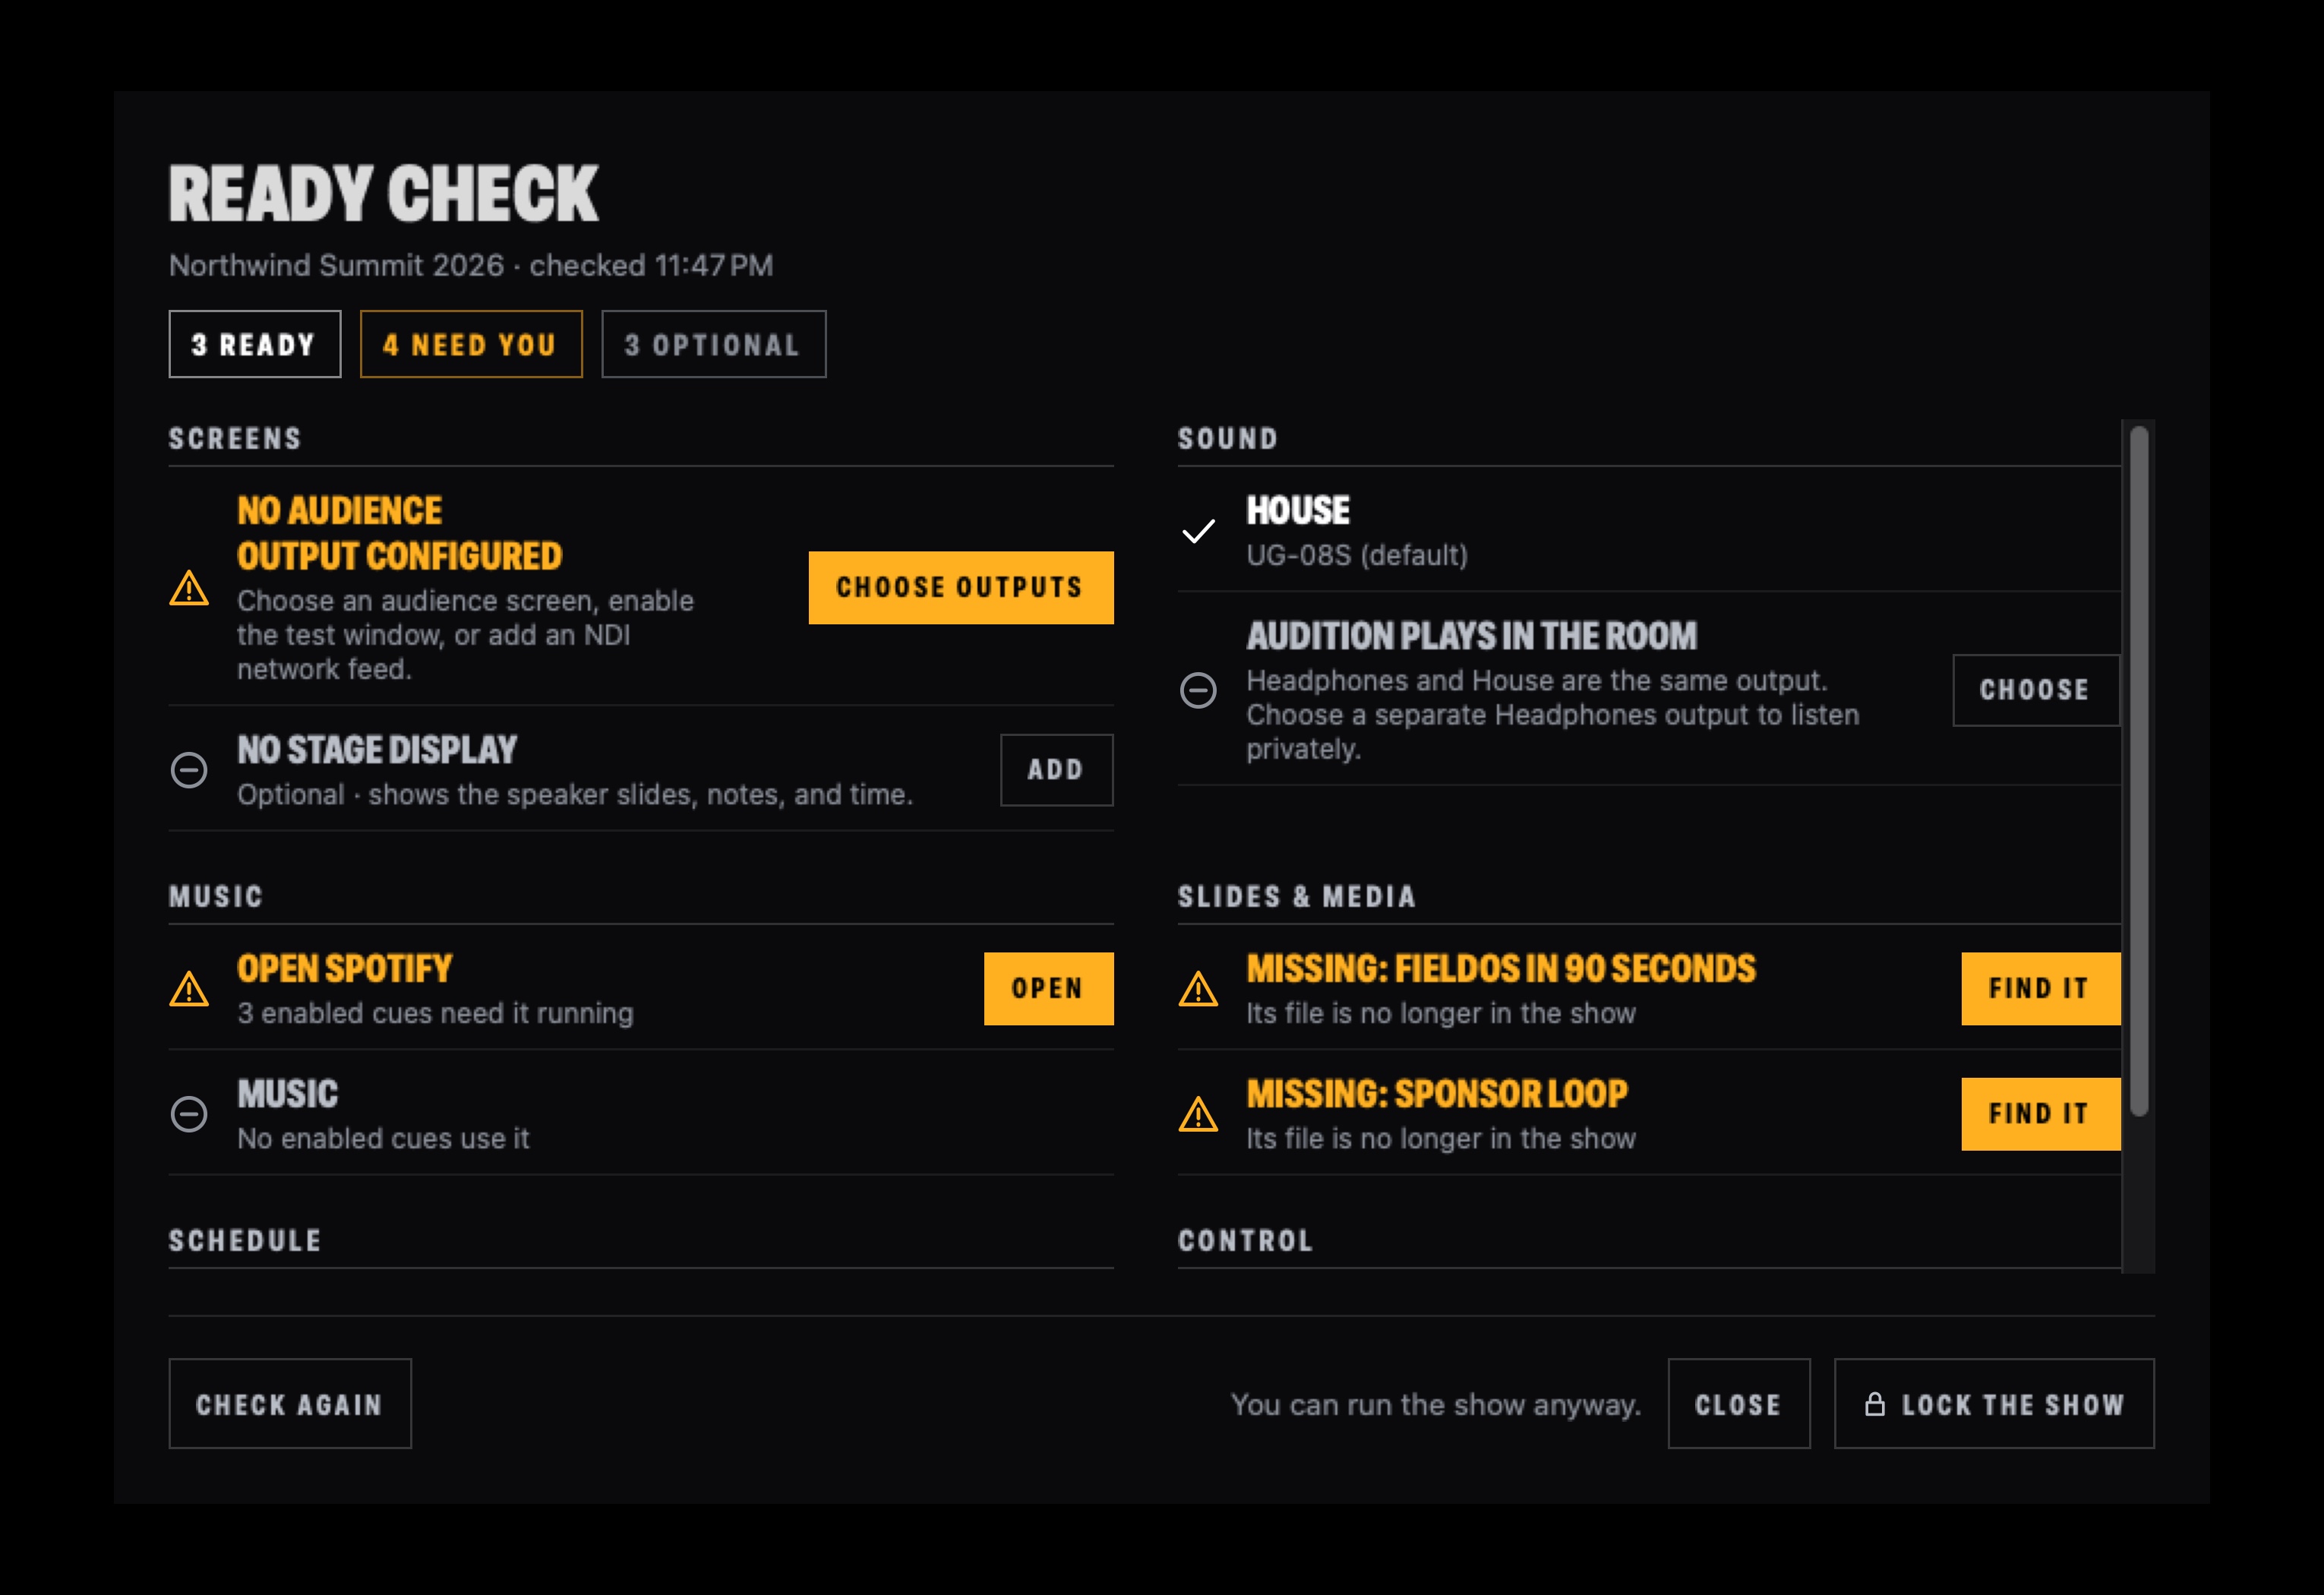Click the padlock icon in Lock the Show

coord(1875,1404)
